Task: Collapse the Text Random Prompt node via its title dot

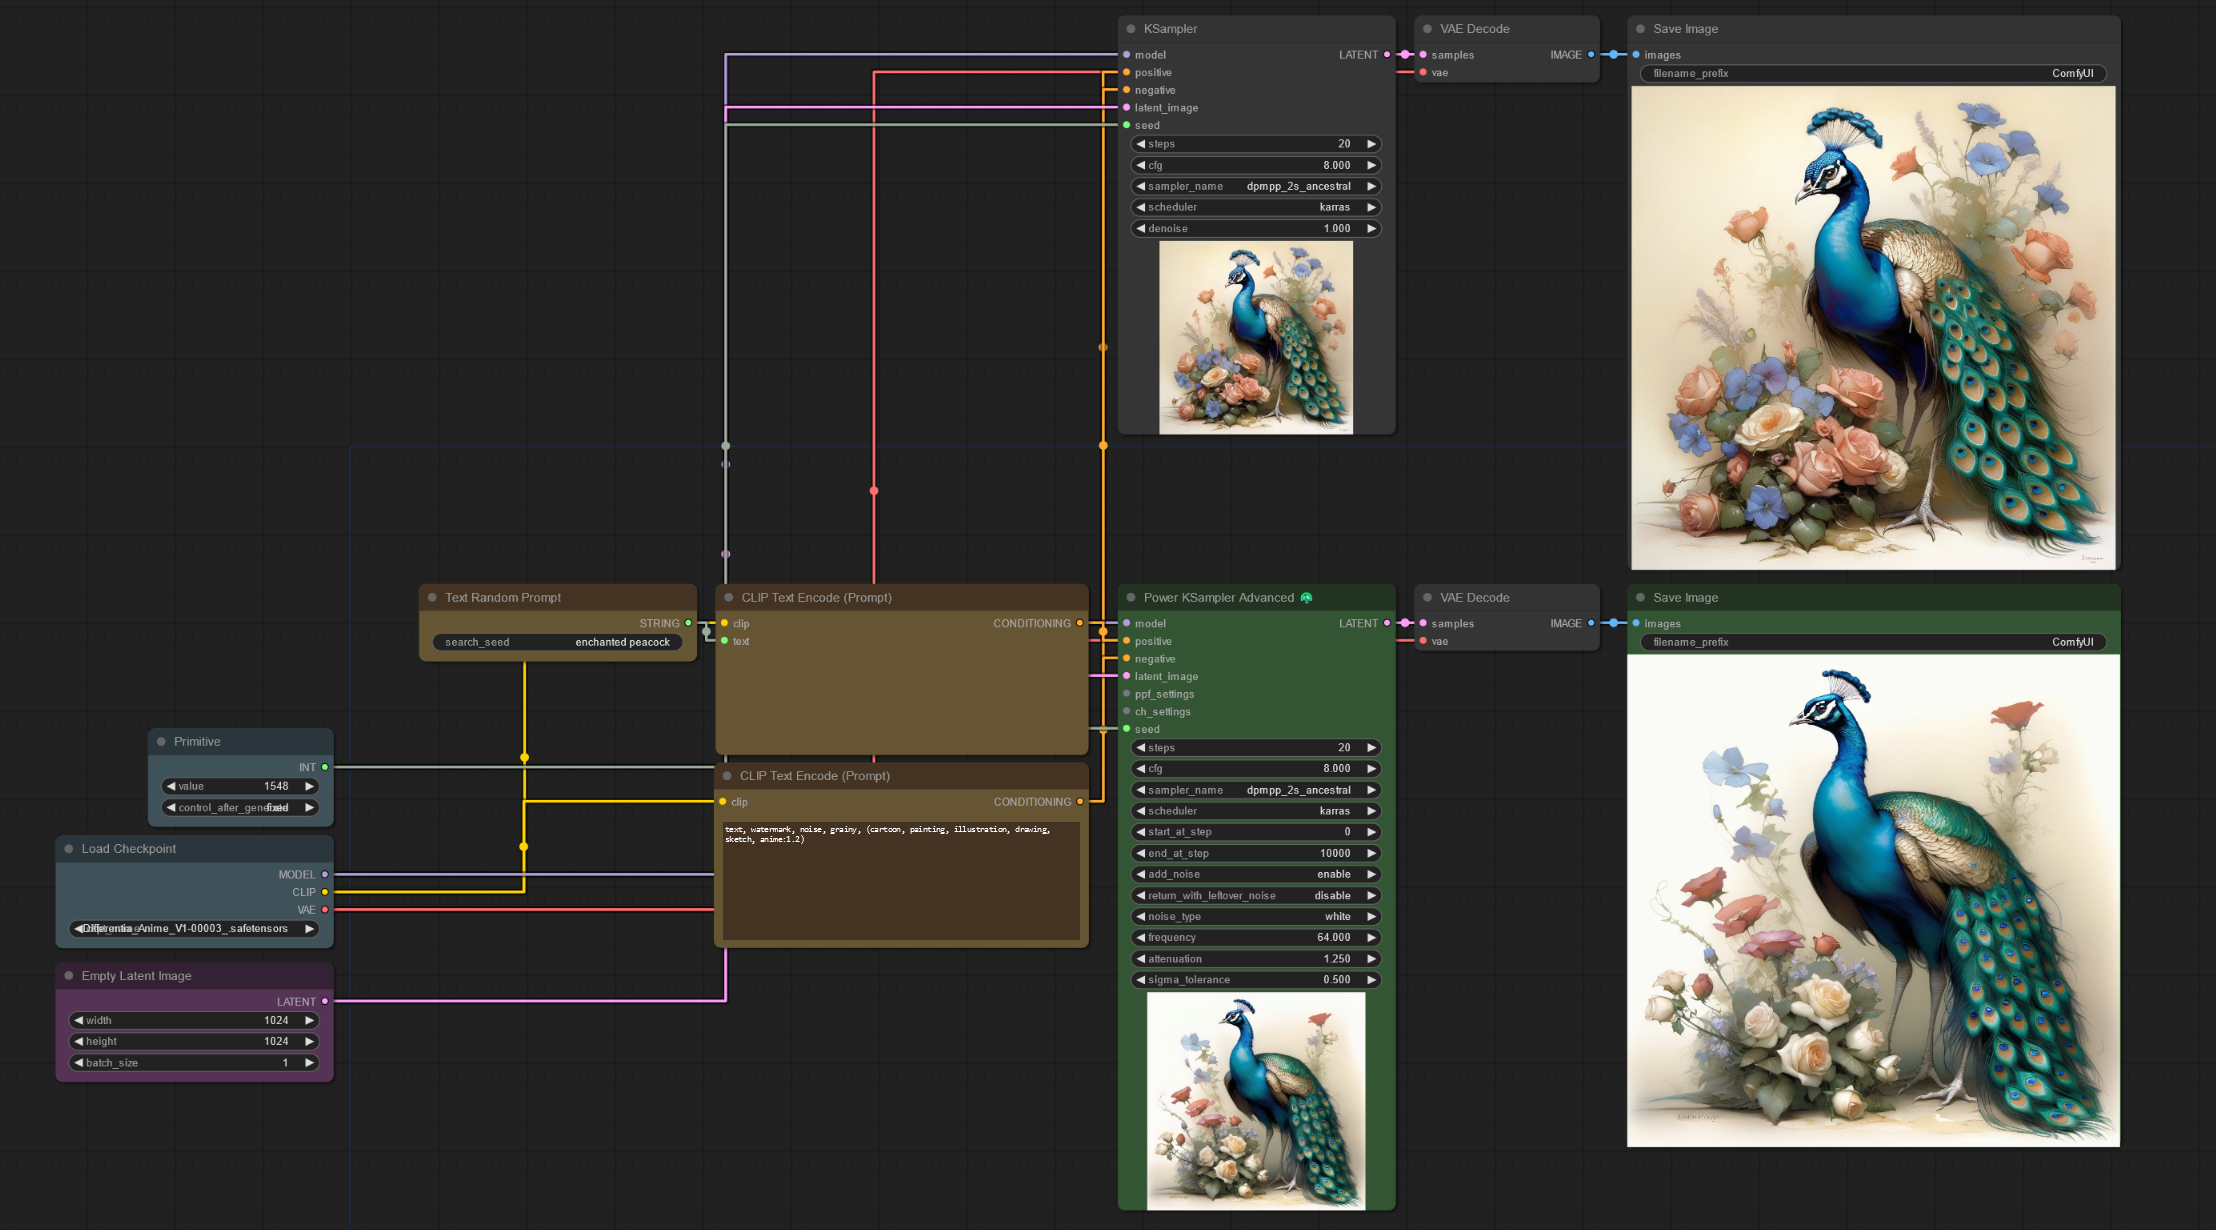Action: [432, 598]
